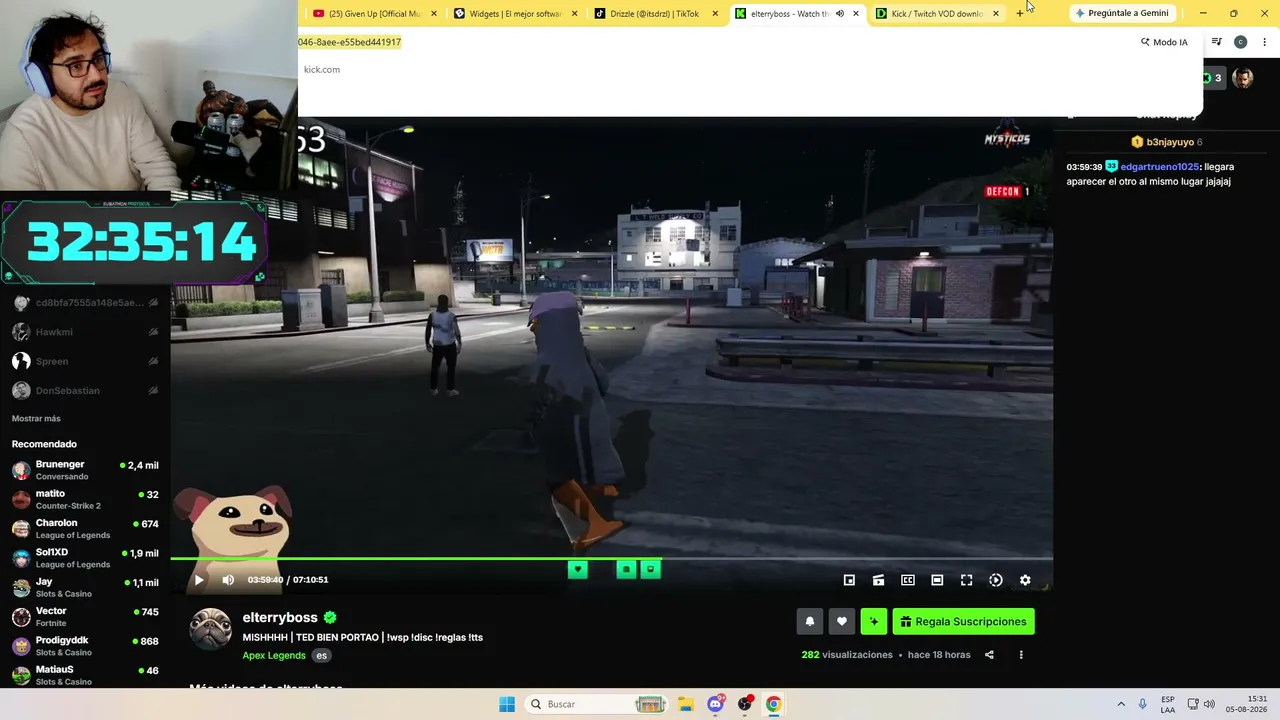The width and height of the screenshot is (1280, 720).
Task: Click the green sparkle button
Action: pyautogui.click(x=874, y=622)
